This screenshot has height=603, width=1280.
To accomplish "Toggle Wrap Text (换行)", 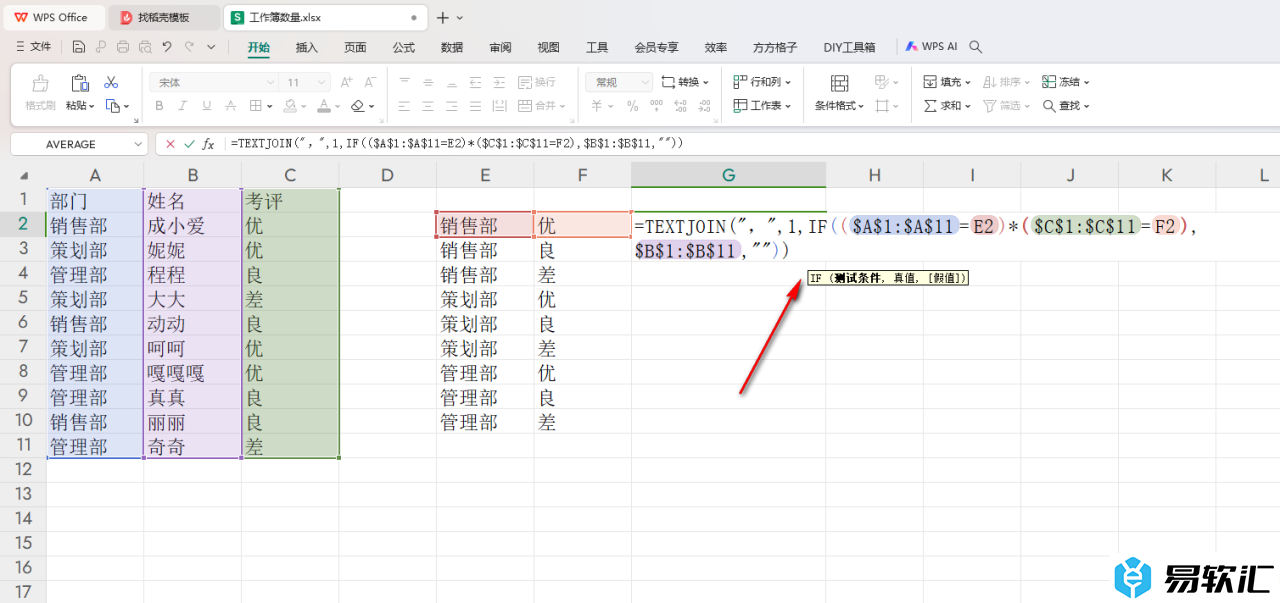I will 536,82.
